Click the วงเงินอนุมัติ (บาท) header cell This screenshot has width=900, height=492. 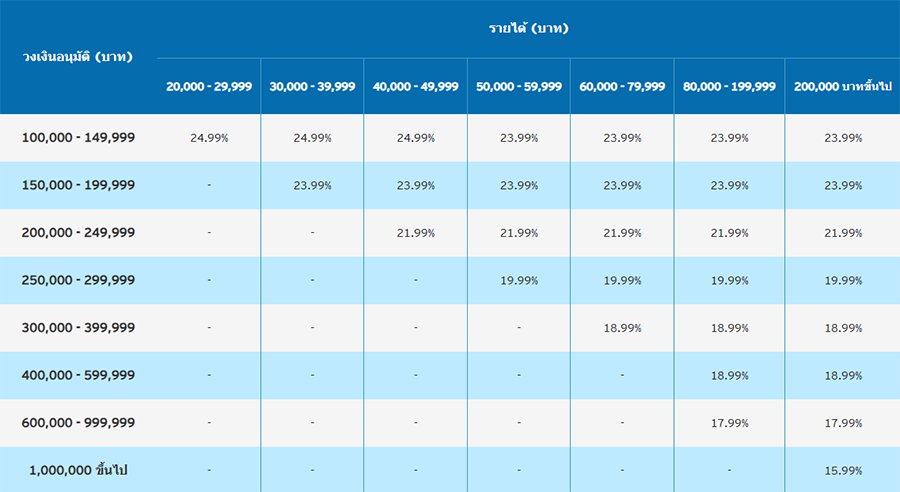pyautogui.click(x=78, y=56)
